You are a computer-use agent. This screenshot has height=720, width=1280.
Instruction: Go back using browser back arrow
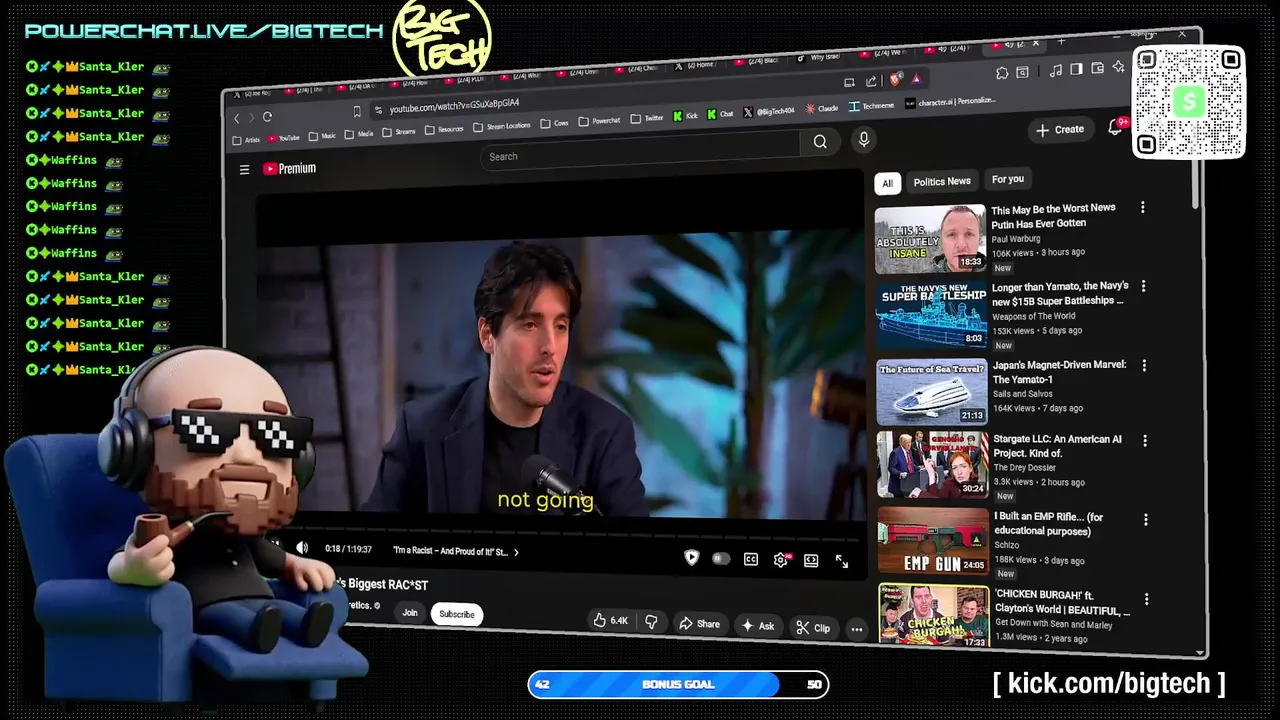click(x=237, y=118)
